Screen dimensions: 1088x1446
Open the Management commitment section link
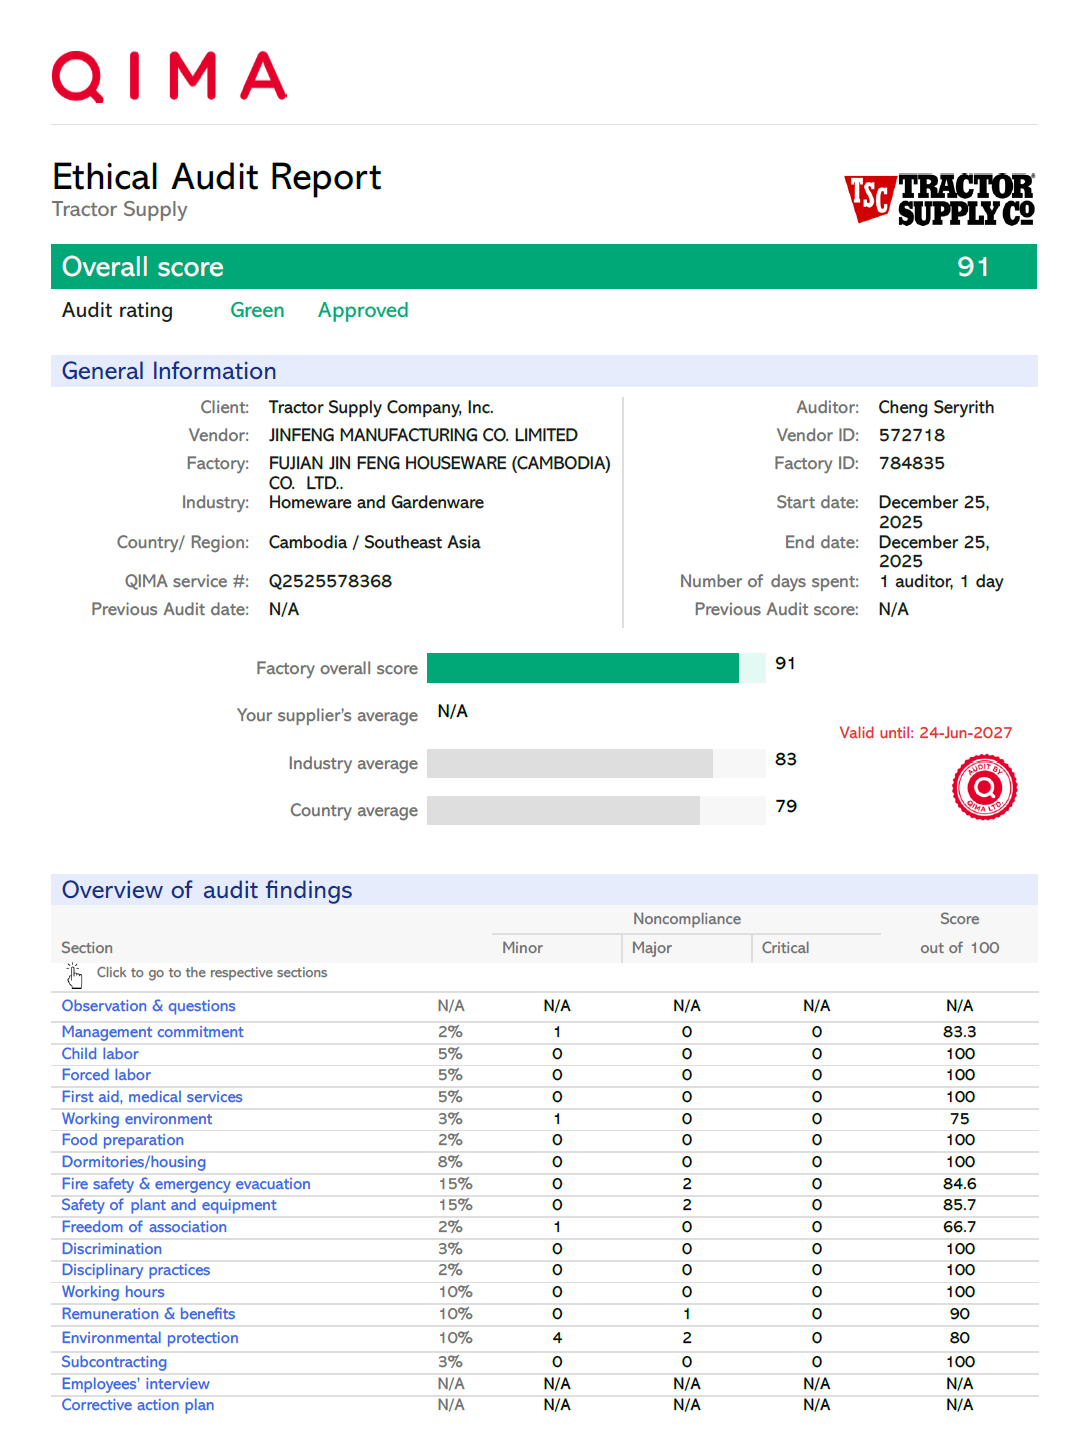pos(153,1032)
